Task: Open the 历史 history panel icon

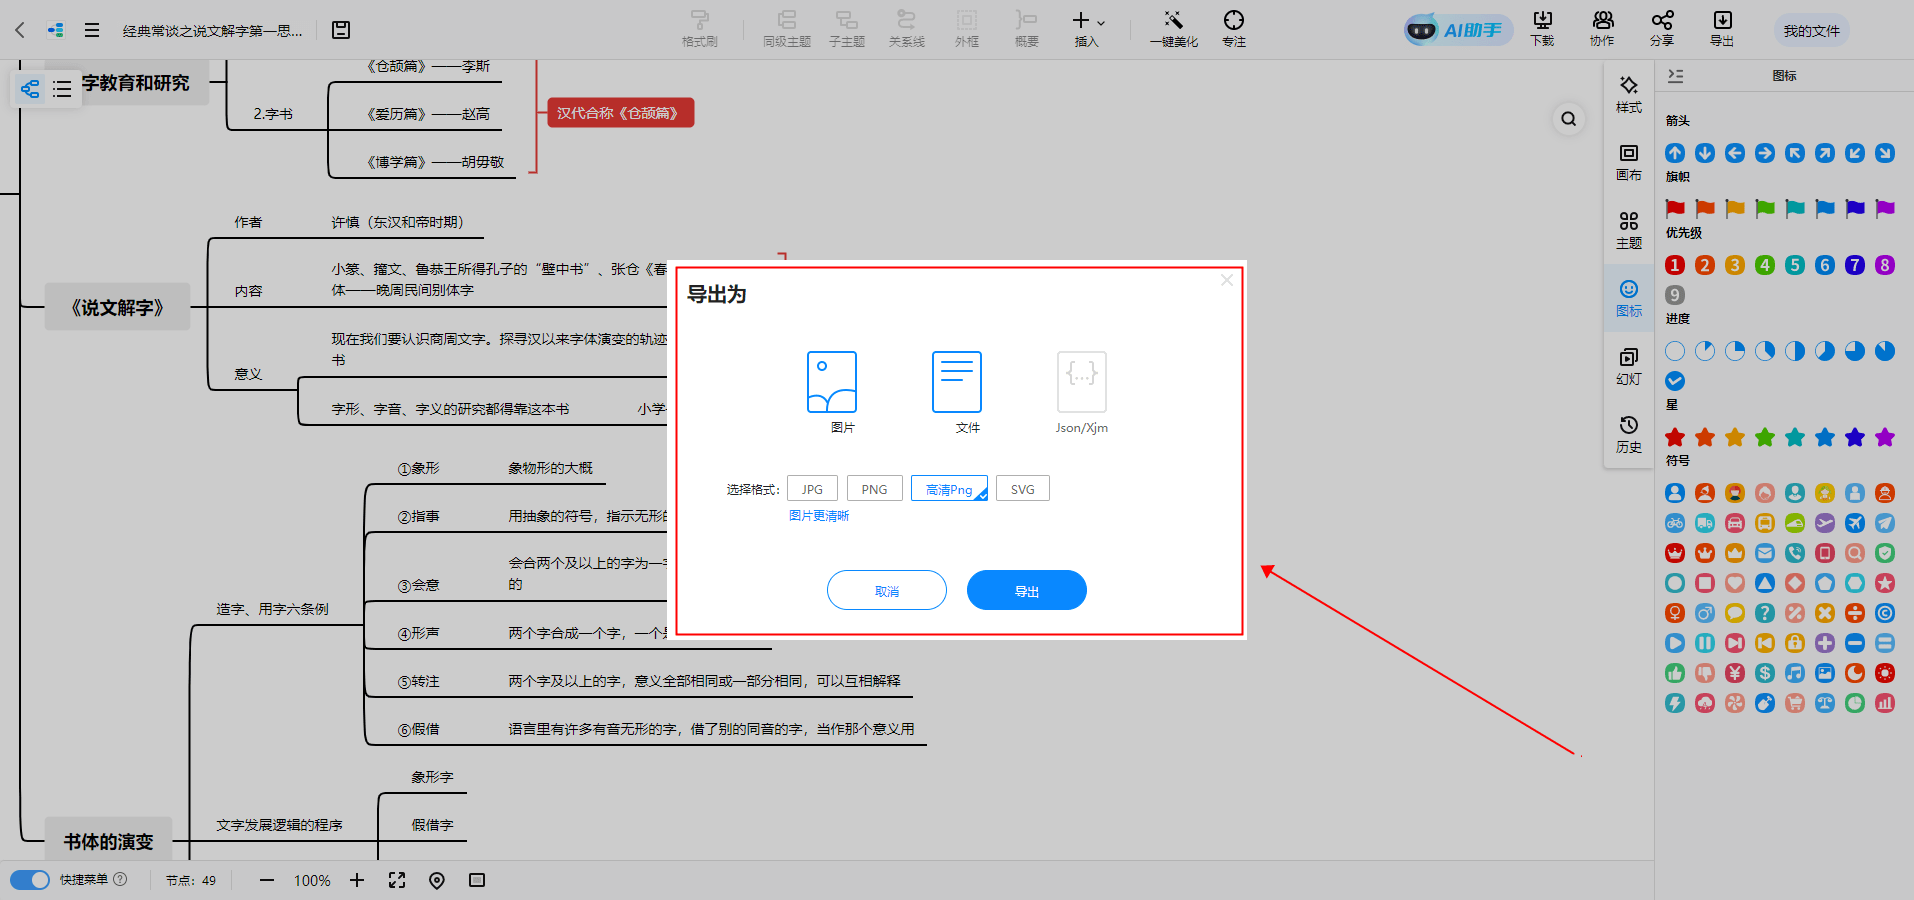Action: click(x=1628, y=434)
